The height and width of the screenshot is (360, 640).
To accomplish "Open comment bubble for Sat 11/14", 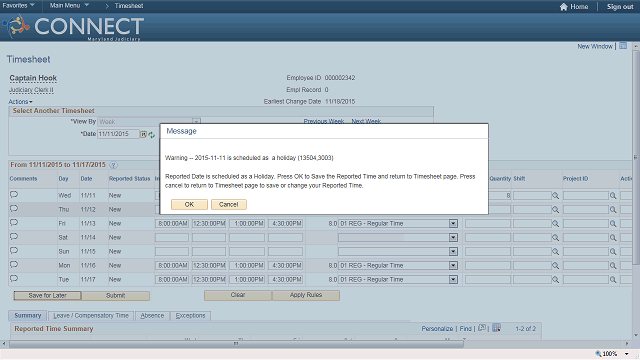I will [x=14, y=237].
